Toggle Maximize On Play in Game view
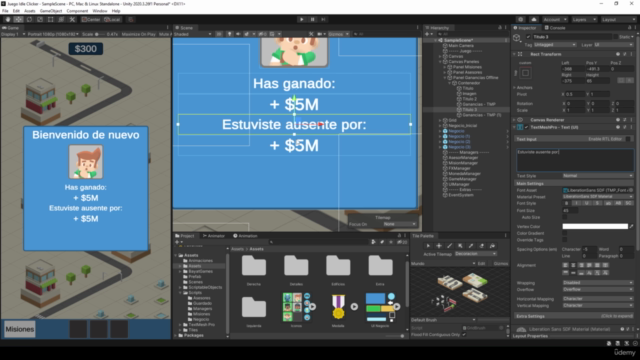The image size is (640, 360). click(139, 34)
